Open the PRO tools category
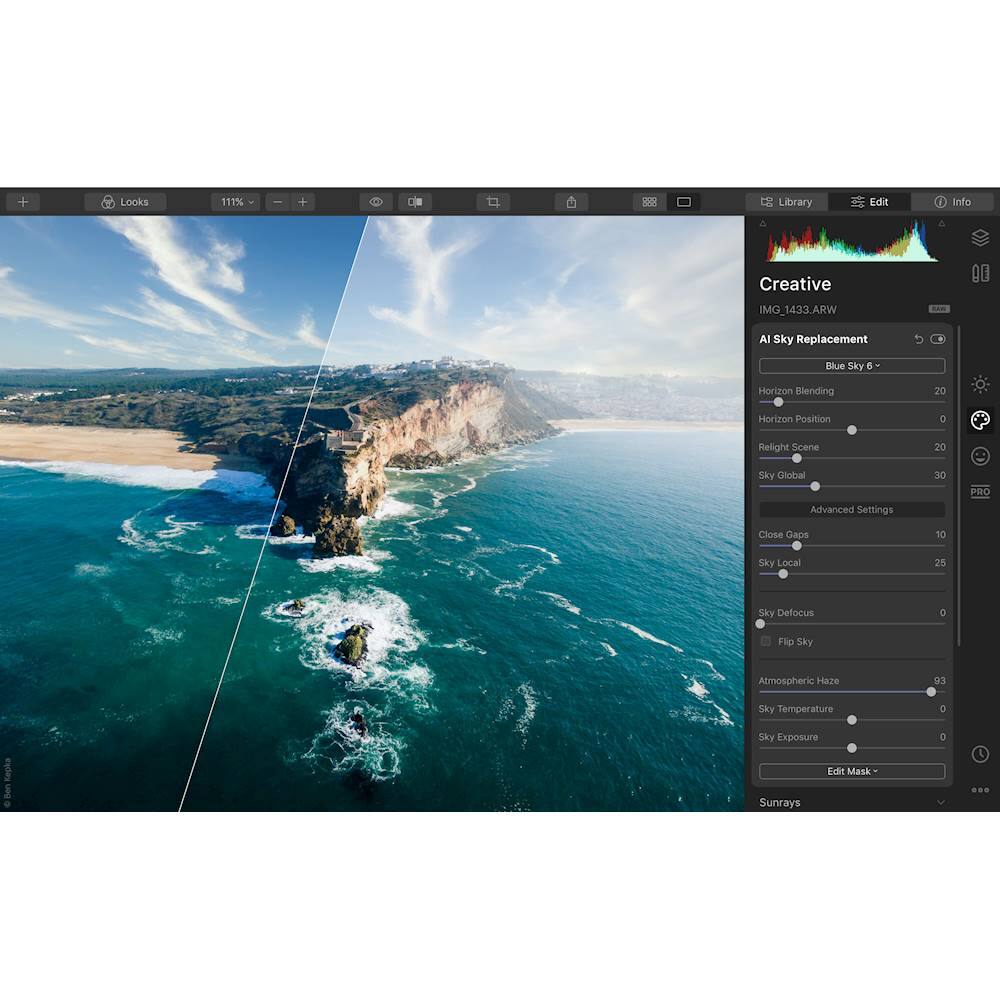The image size is (1000, 1000). [980, 492]
